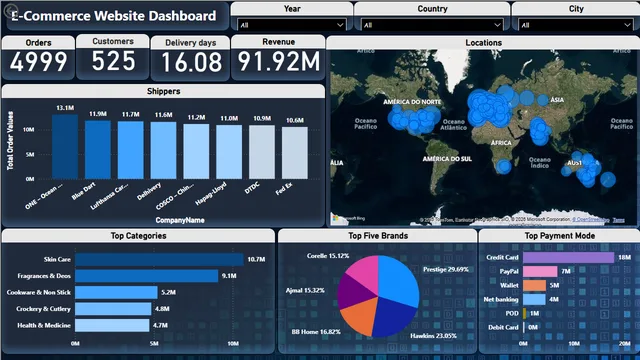Select the Hapag-Lloyd shipper bar
Image resolution: width=640 pixels, height=360 pixels.
pyautogui.click(x=229, y=152)
